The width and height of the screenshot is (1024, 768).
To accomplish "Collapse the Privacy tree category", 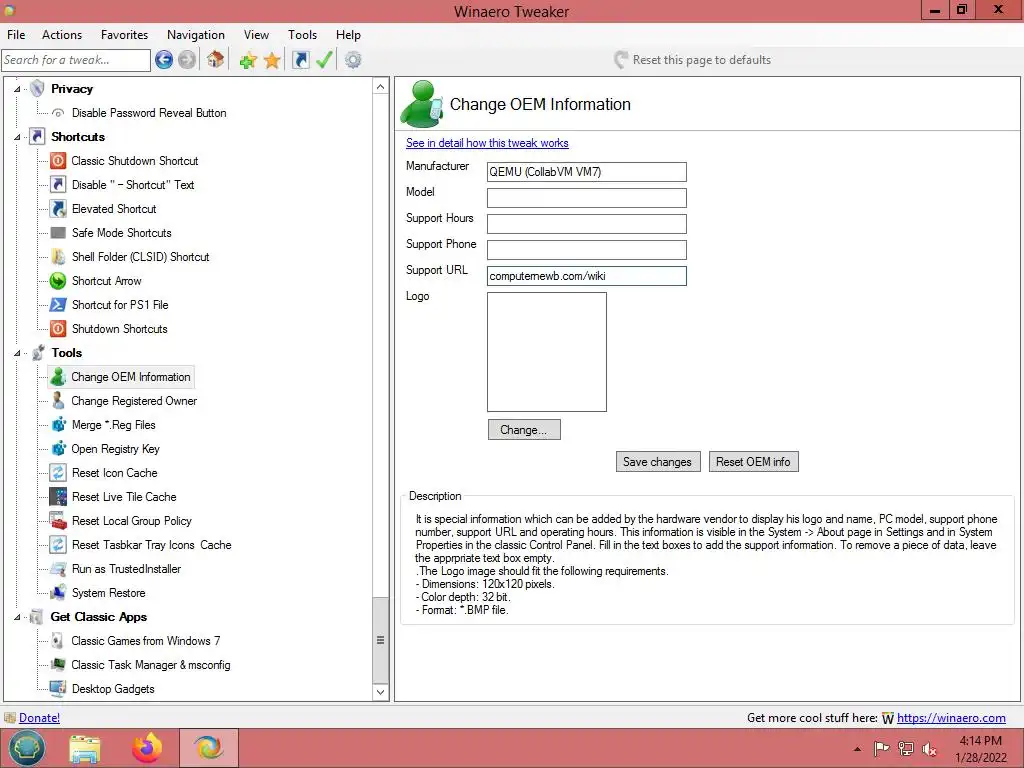I will click(x=17, y=89).
